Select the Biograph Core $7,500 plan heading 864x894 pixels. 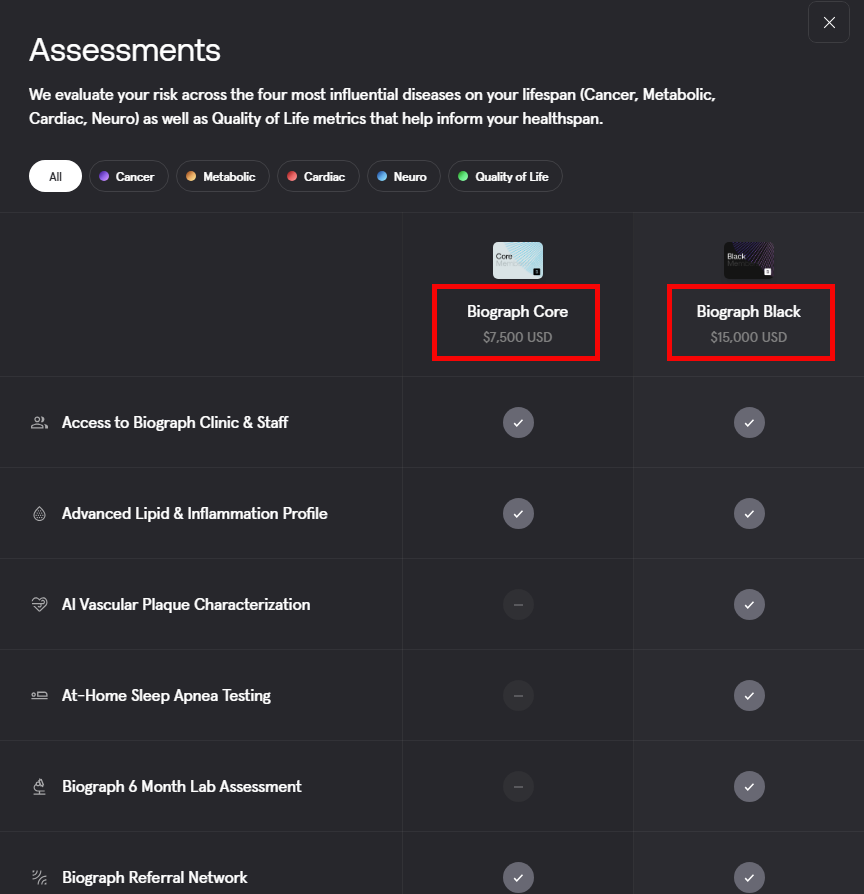[x=517, y=323]
